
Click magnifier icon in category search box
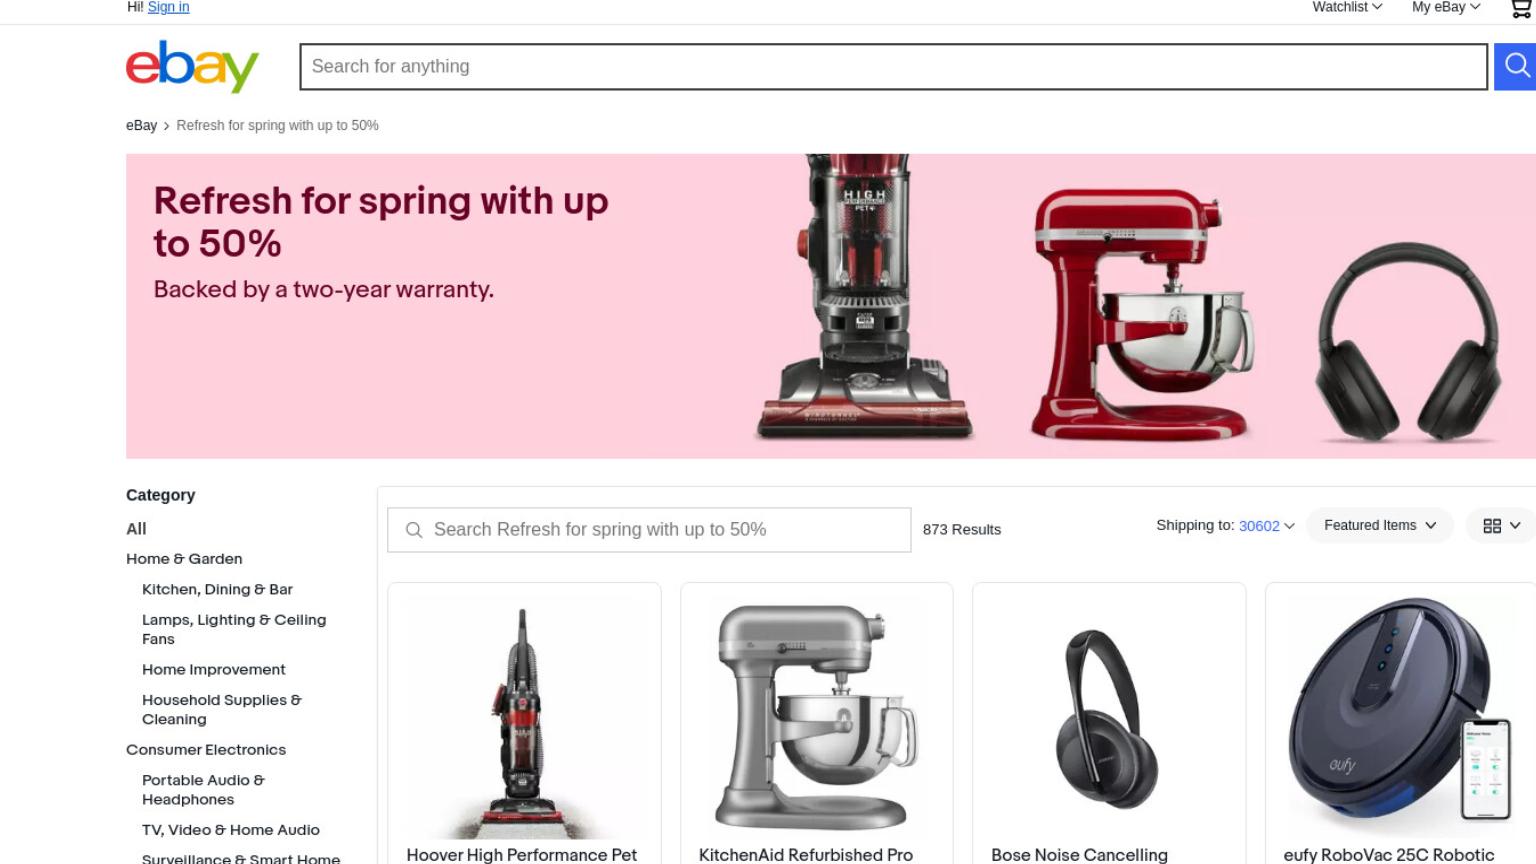click(414, 530)
